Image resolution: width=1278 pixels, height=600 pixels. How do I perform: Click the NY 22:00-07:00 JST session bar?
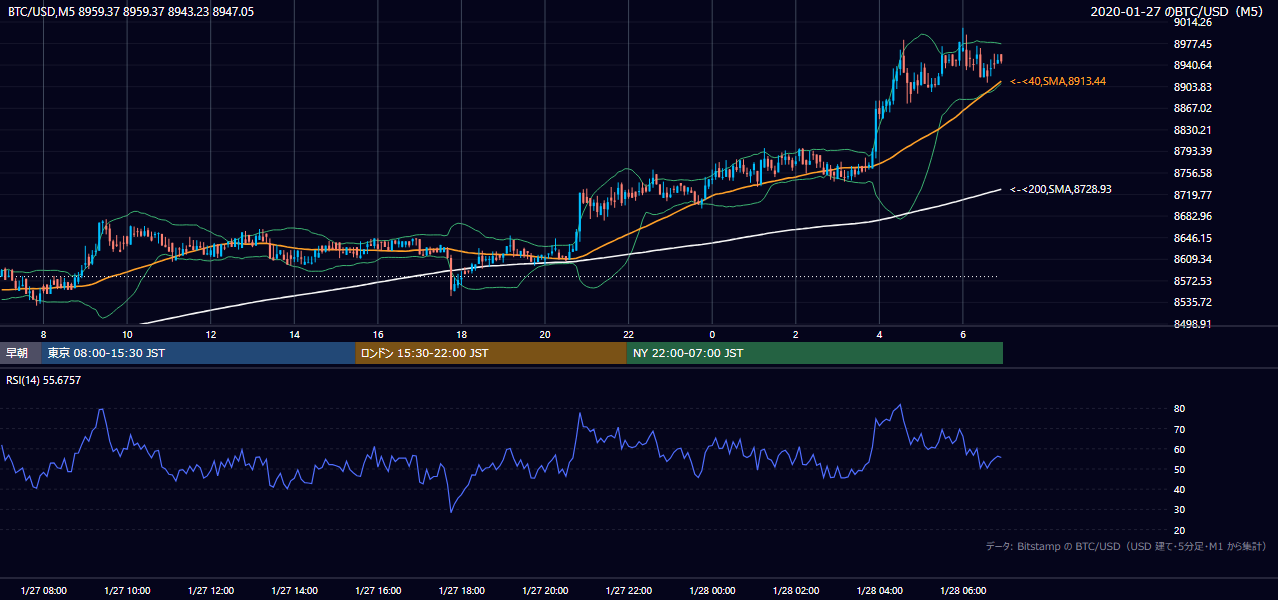point(815,353)
